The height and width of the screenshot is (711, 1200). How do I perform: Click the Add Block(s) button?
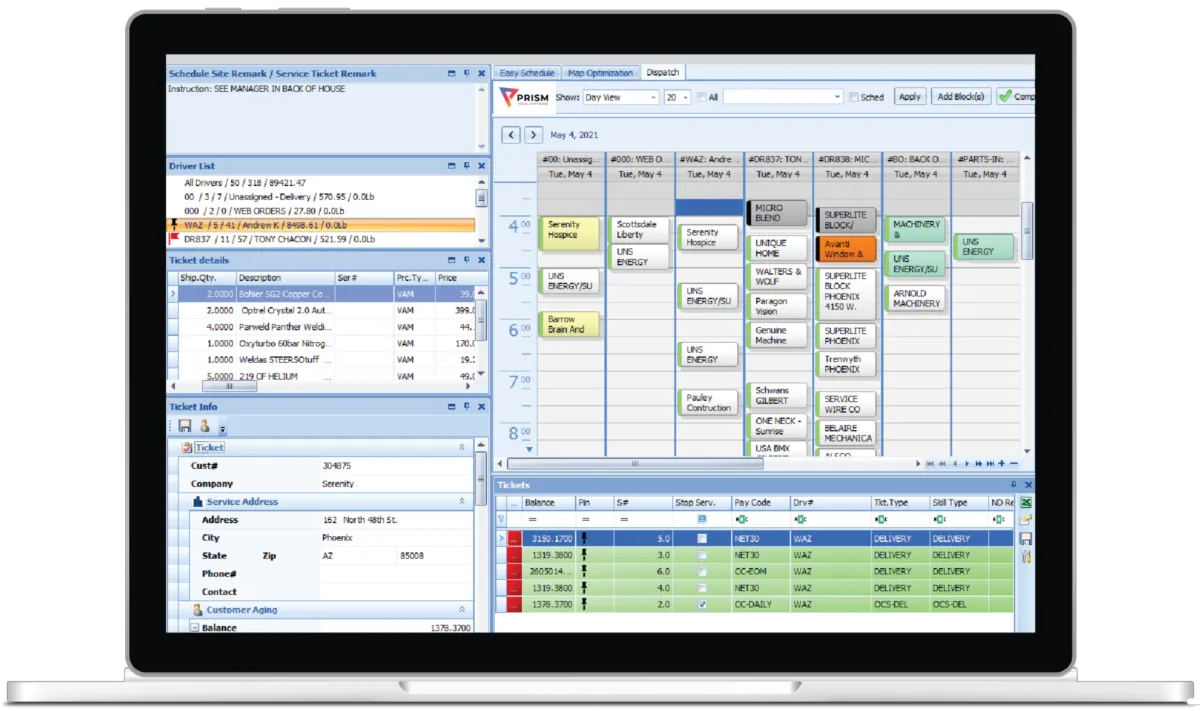(x=960, y=97)
